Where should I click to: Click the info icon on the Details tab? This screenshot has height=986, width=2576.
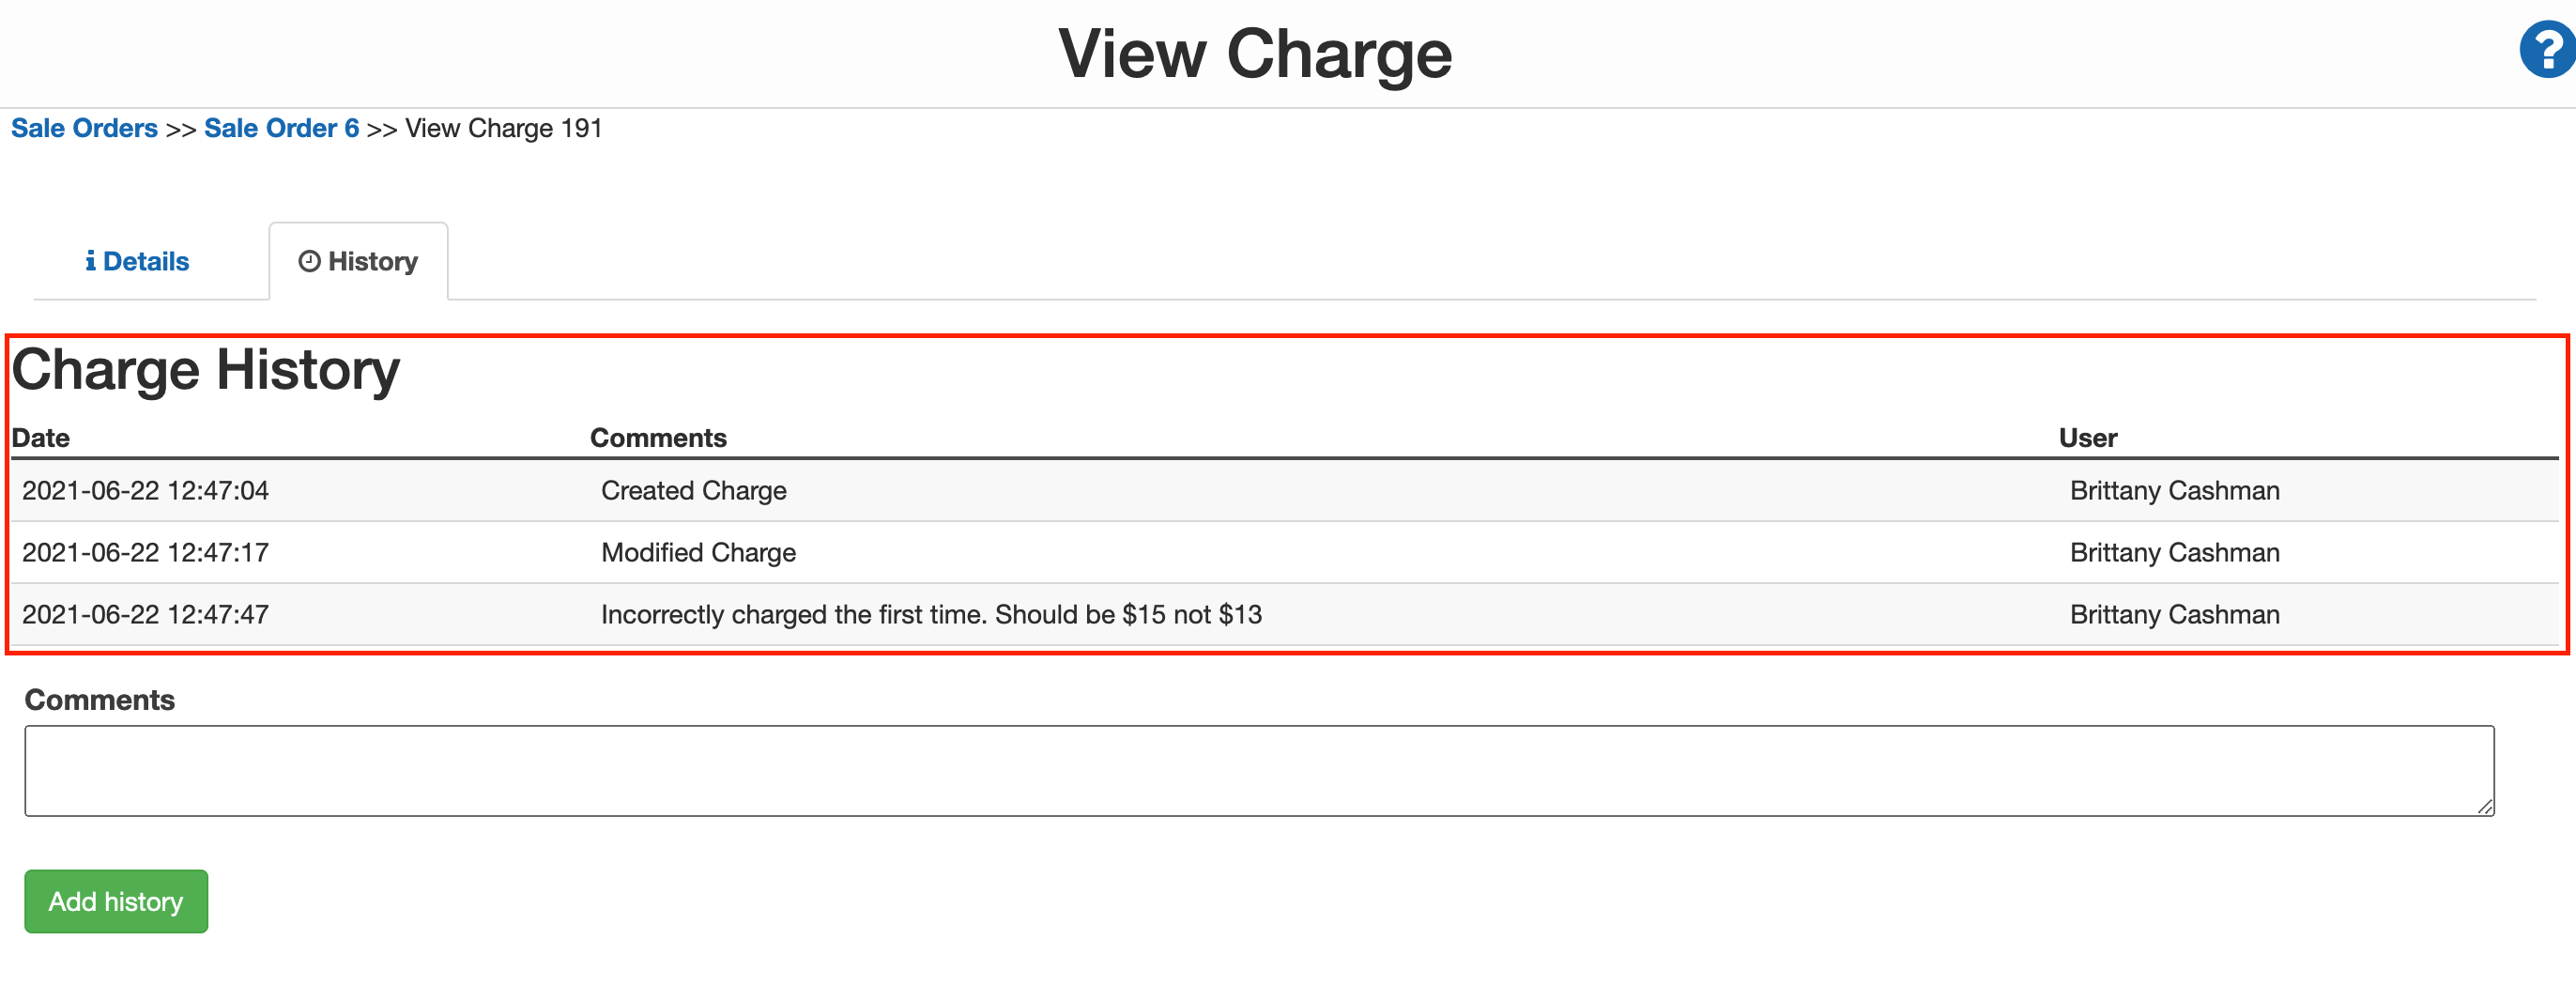[x=93, y=261]
